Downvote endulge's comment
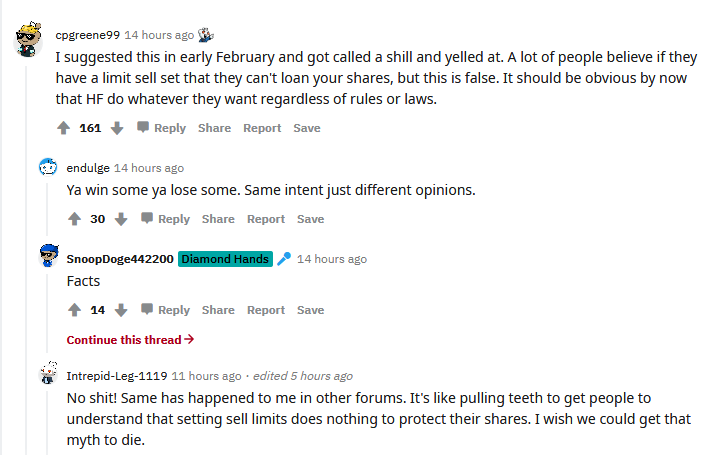711x455 pixels. (x=121, y=219)
